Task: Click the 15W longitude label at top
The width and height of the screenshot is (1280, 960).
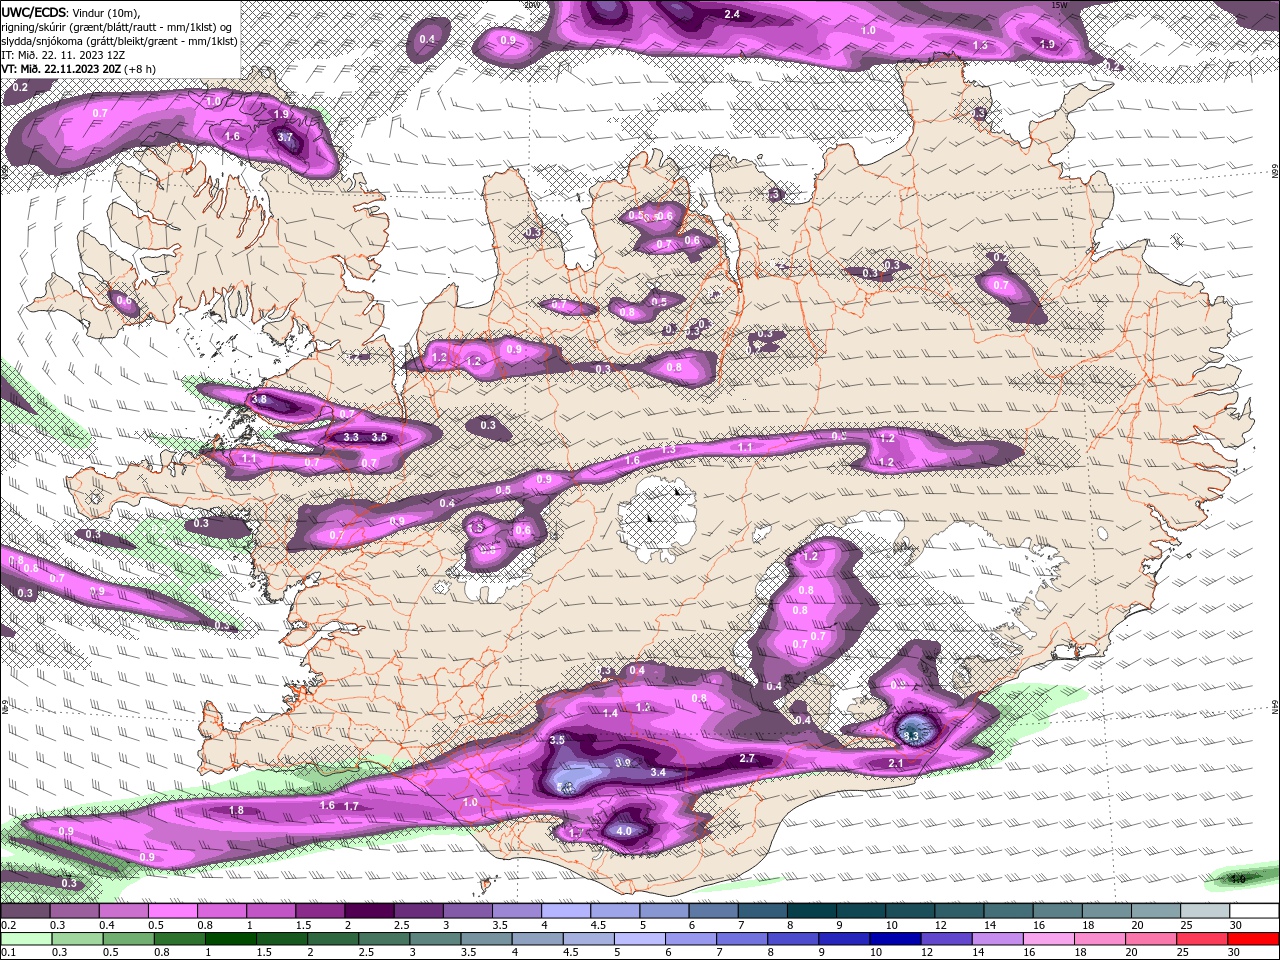Action: click(1059, 5)
